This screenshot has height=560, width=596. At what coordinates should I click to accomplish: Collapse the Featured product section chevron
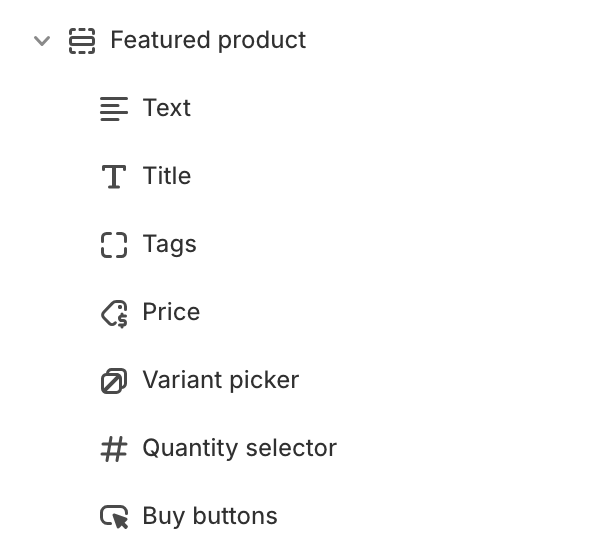pos(42,41)
